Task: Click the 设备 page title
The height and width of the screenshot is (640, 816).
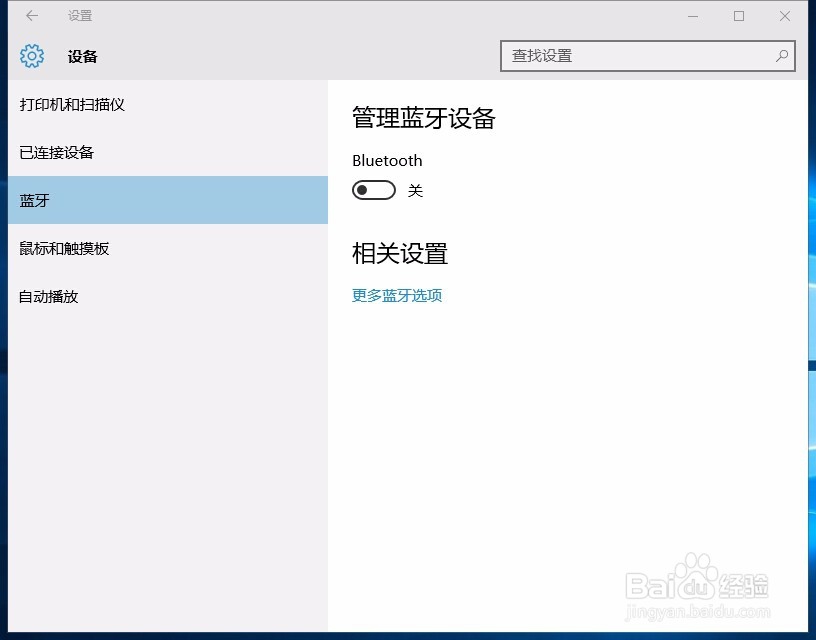Action: pos(82,56)
